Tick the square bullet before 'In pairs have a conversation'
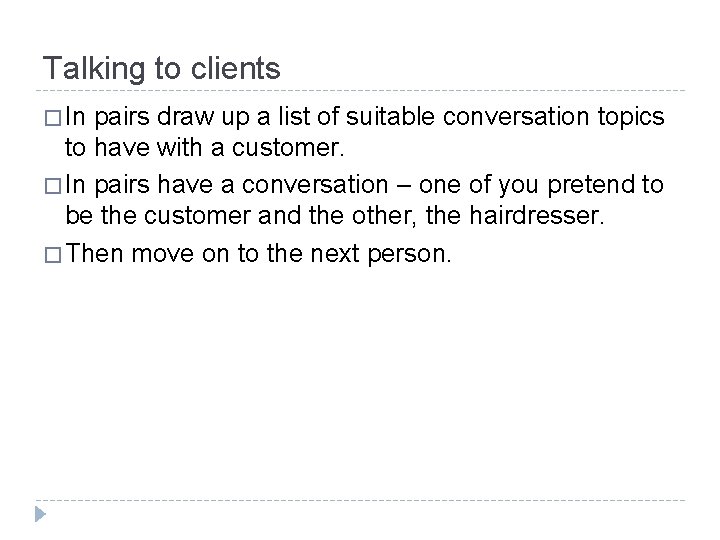The image size is (720, 540). pyautogui.click(x=53, y=186)
